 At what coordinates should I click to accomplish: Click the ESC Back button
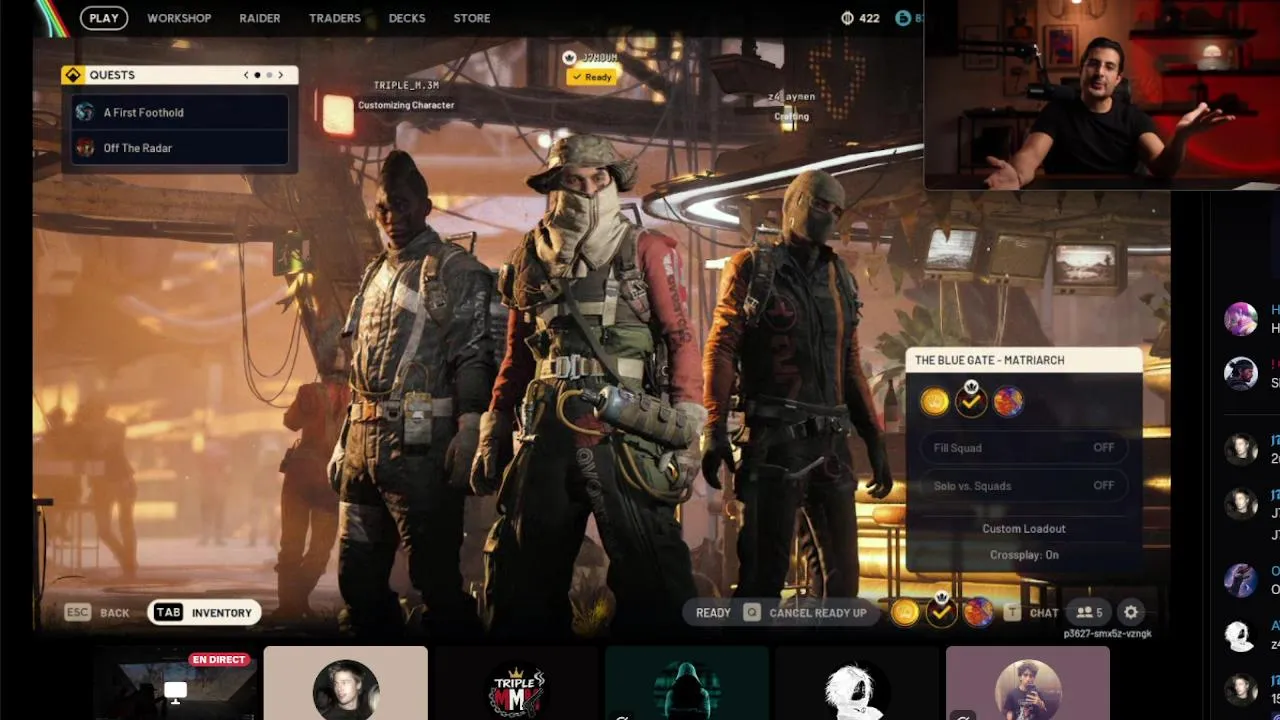coord(98,612)
